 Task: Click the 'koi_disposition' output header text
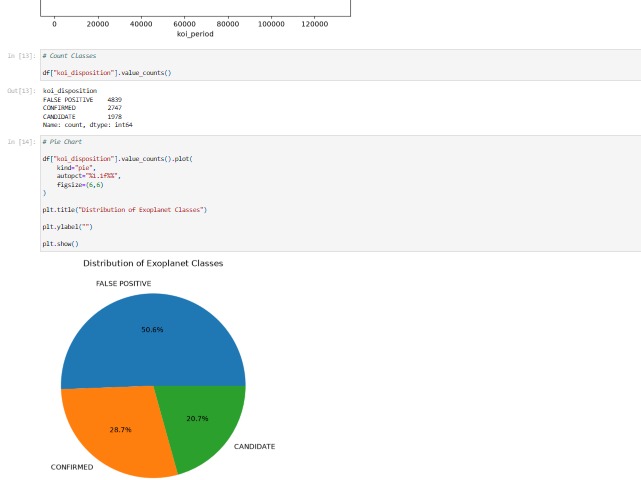[70, 91]
